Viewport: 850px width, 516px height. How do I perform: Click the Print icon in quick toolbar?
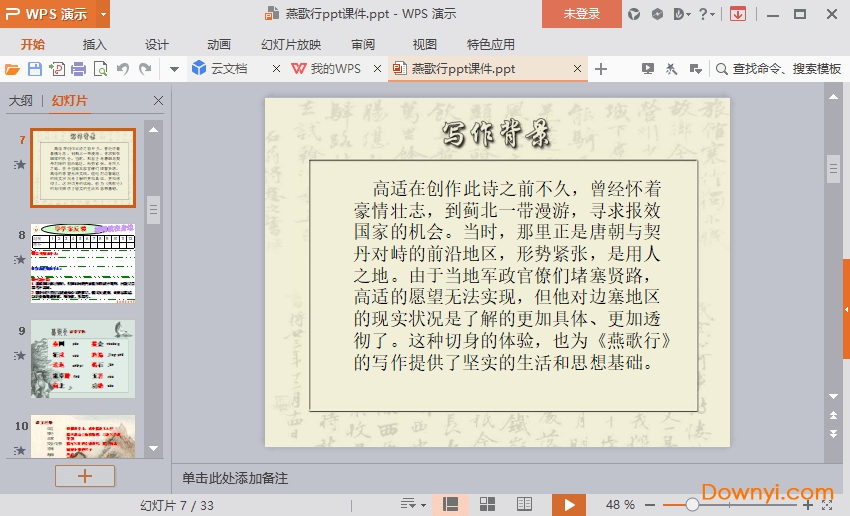(78, 69)
